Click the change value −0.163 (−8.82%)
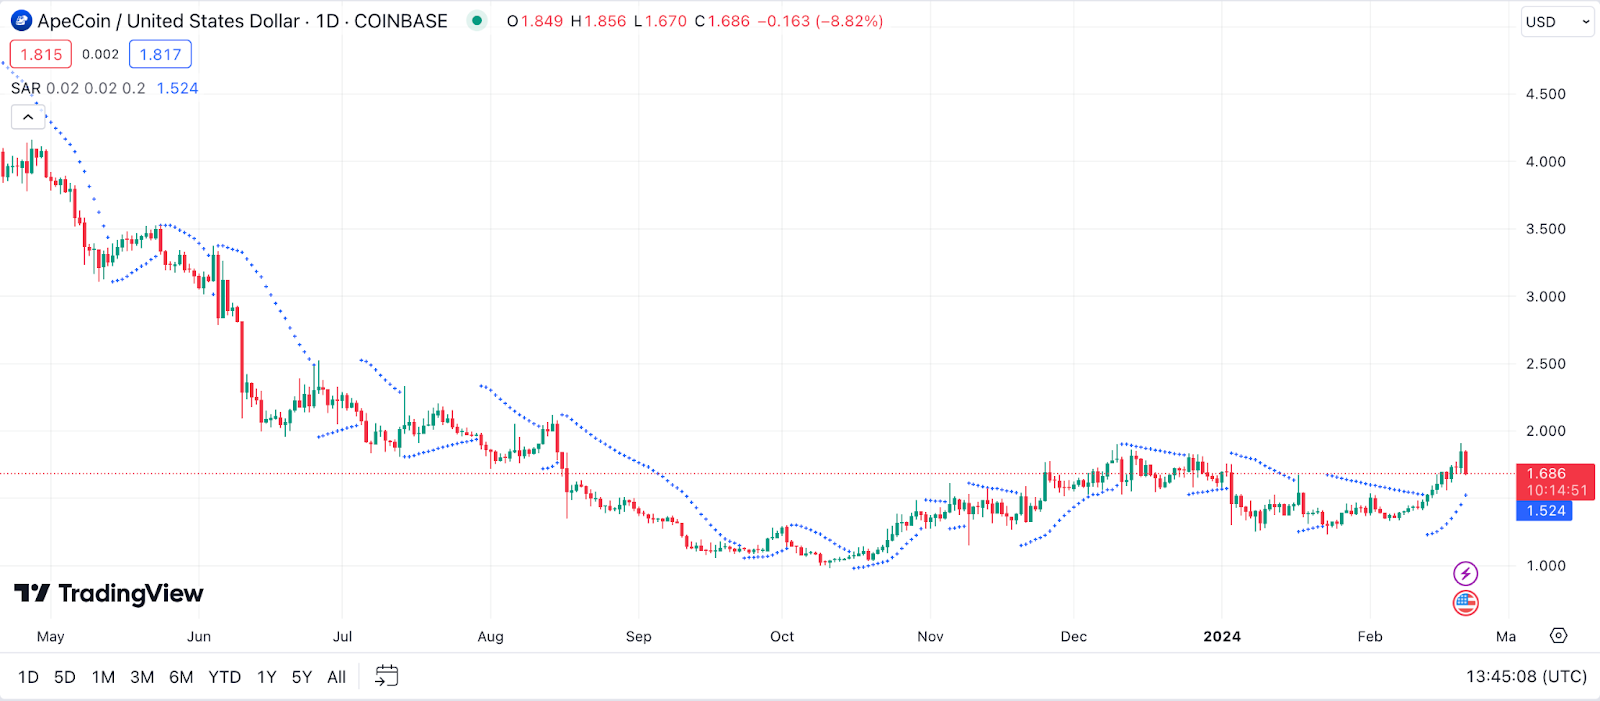 pos(820,21)
